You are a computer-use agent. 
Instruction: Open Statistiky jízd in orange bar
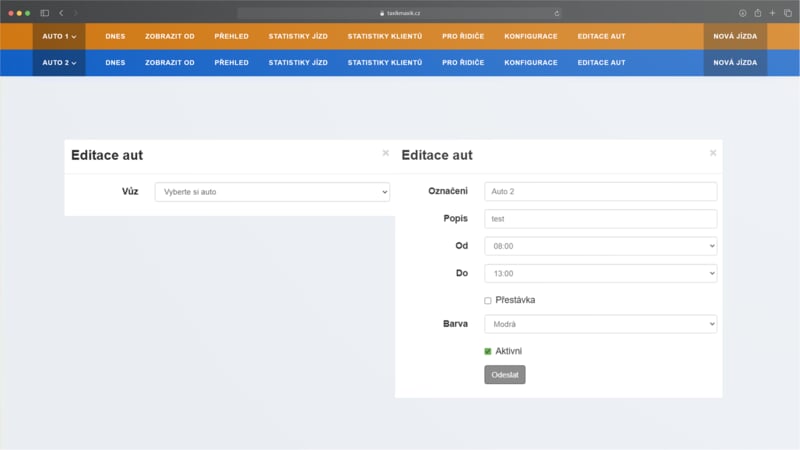pyautogui.click(x=297, y=36)
